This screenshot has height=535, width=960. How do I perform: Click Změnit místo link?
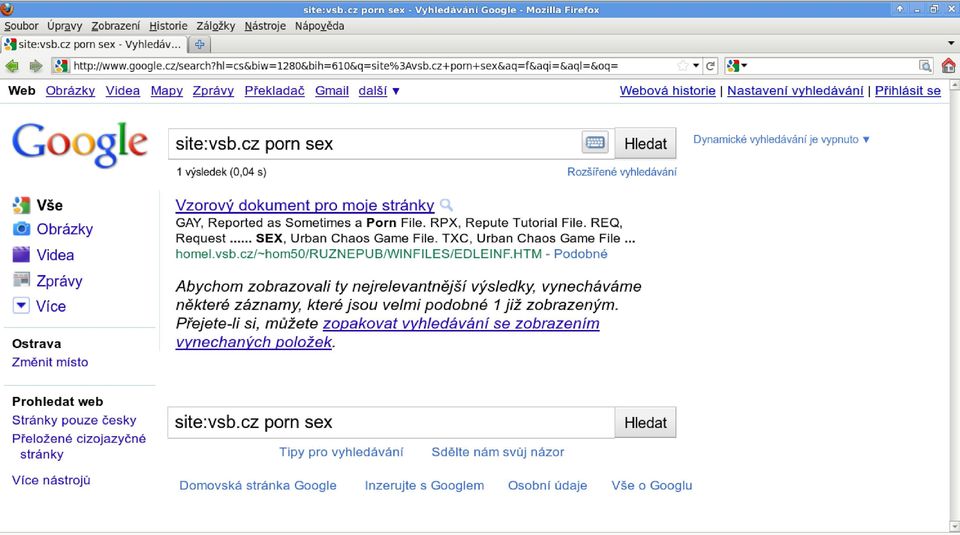coord(50,362)
